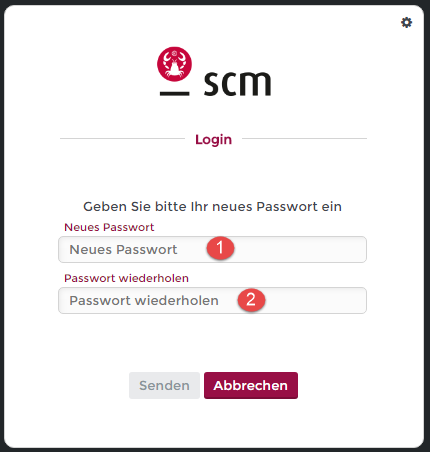Click the Passwort wiederholen label above the field

126,278
